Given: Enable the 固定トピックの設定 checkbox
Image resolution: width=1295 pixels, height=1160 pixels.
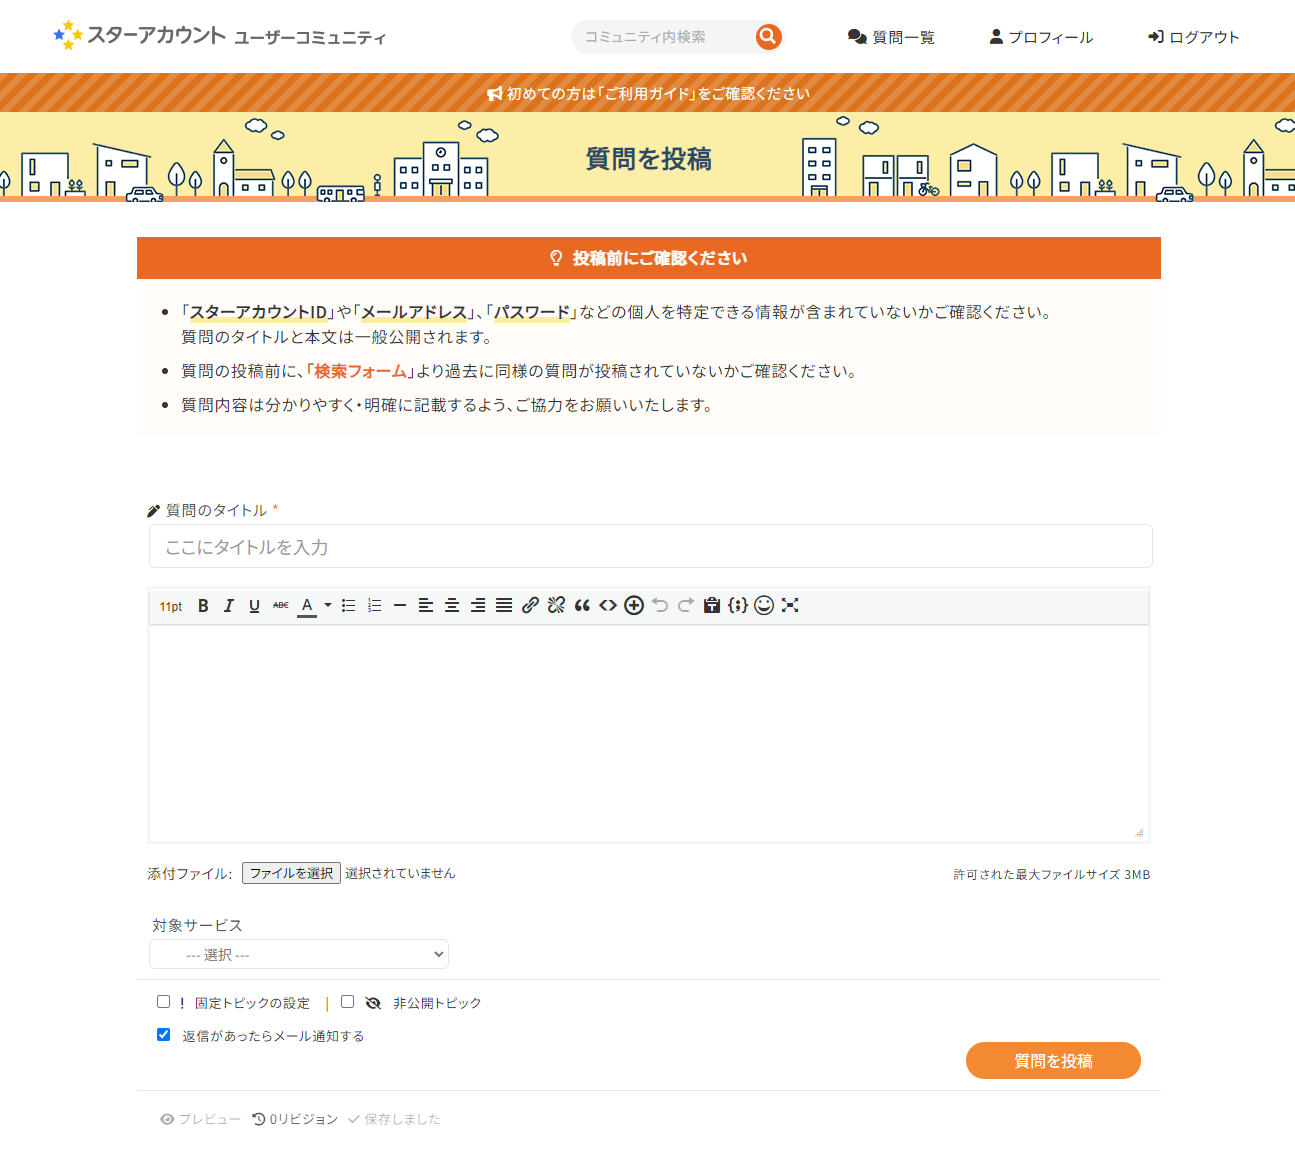Looking at the screenshot, I should tap(164, 1001).
